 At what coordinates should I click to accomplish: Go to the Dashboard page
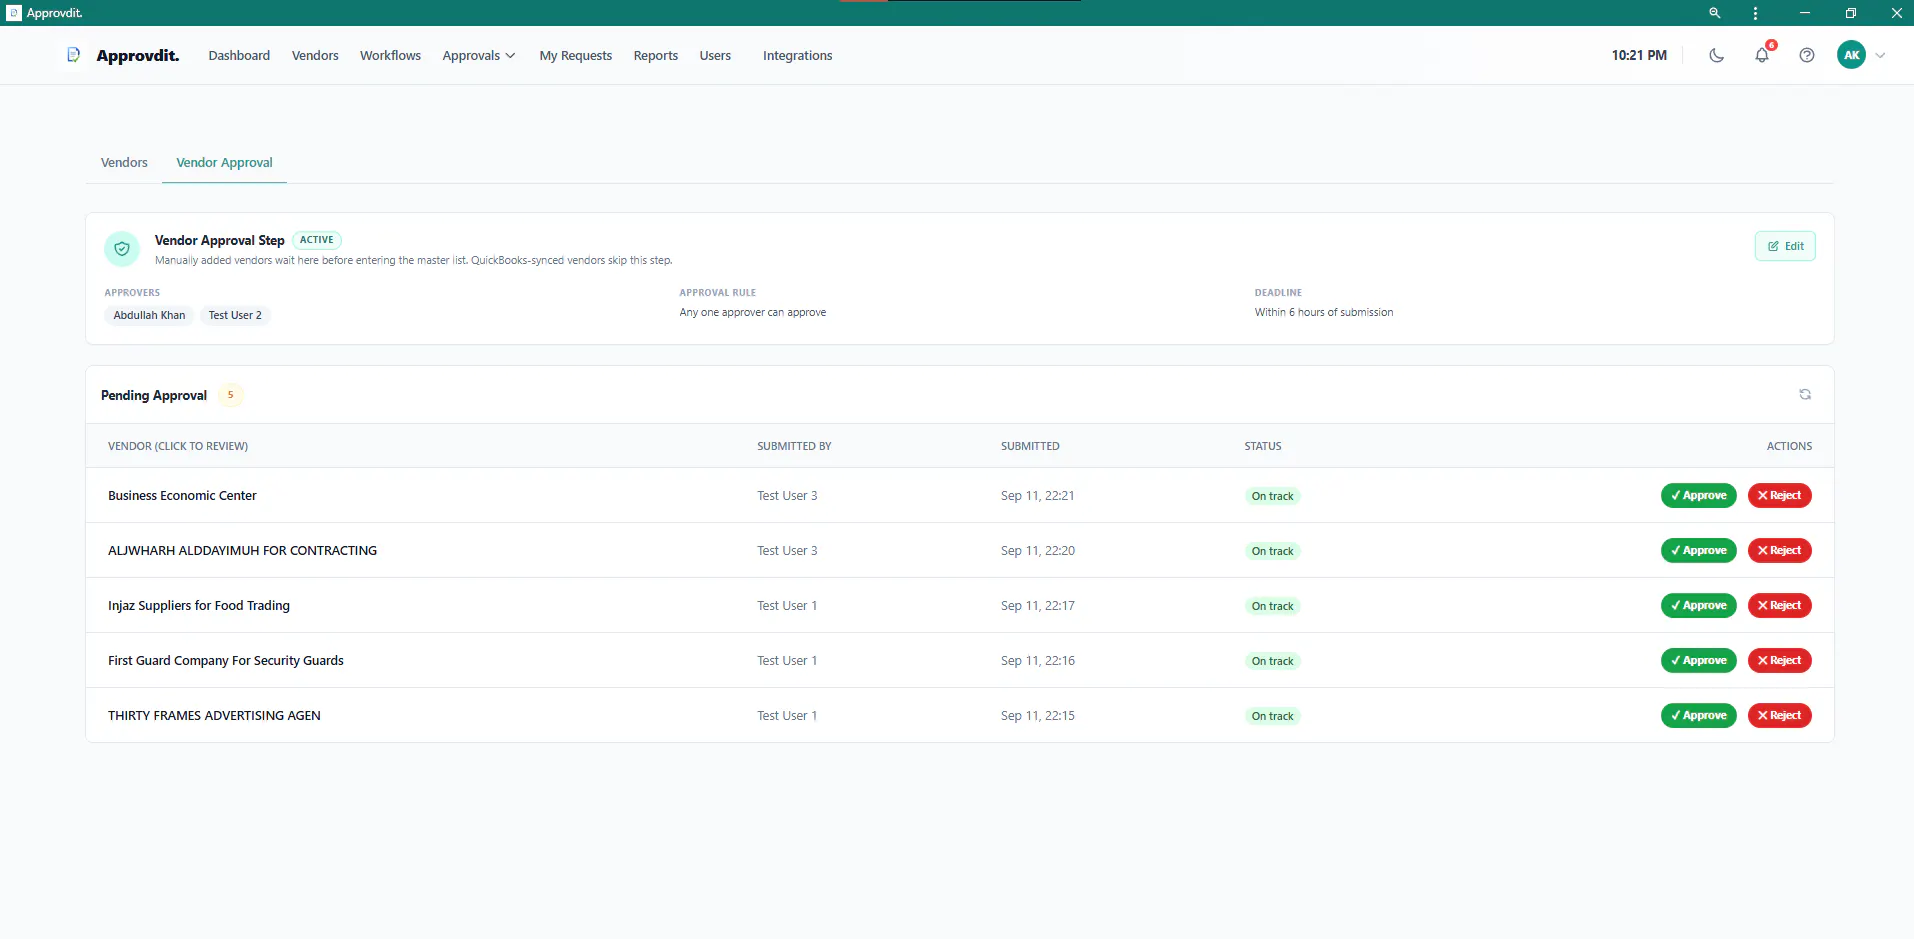pos(239,55)
